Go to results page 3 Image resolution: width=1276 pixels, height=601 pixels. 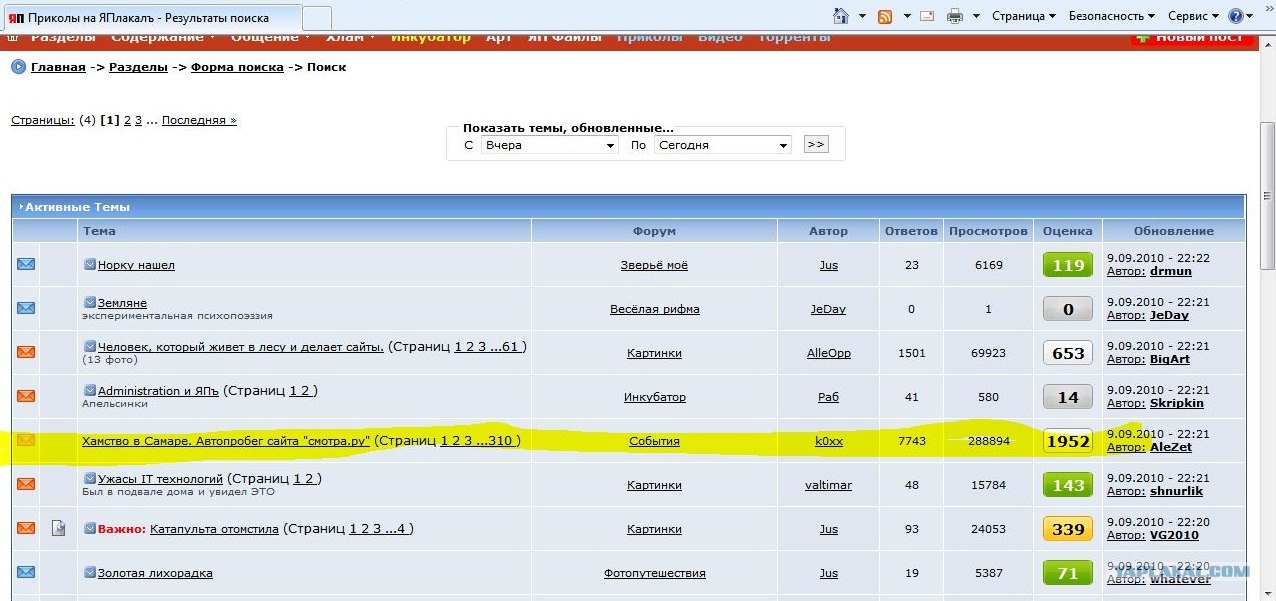tap(138, 120)
